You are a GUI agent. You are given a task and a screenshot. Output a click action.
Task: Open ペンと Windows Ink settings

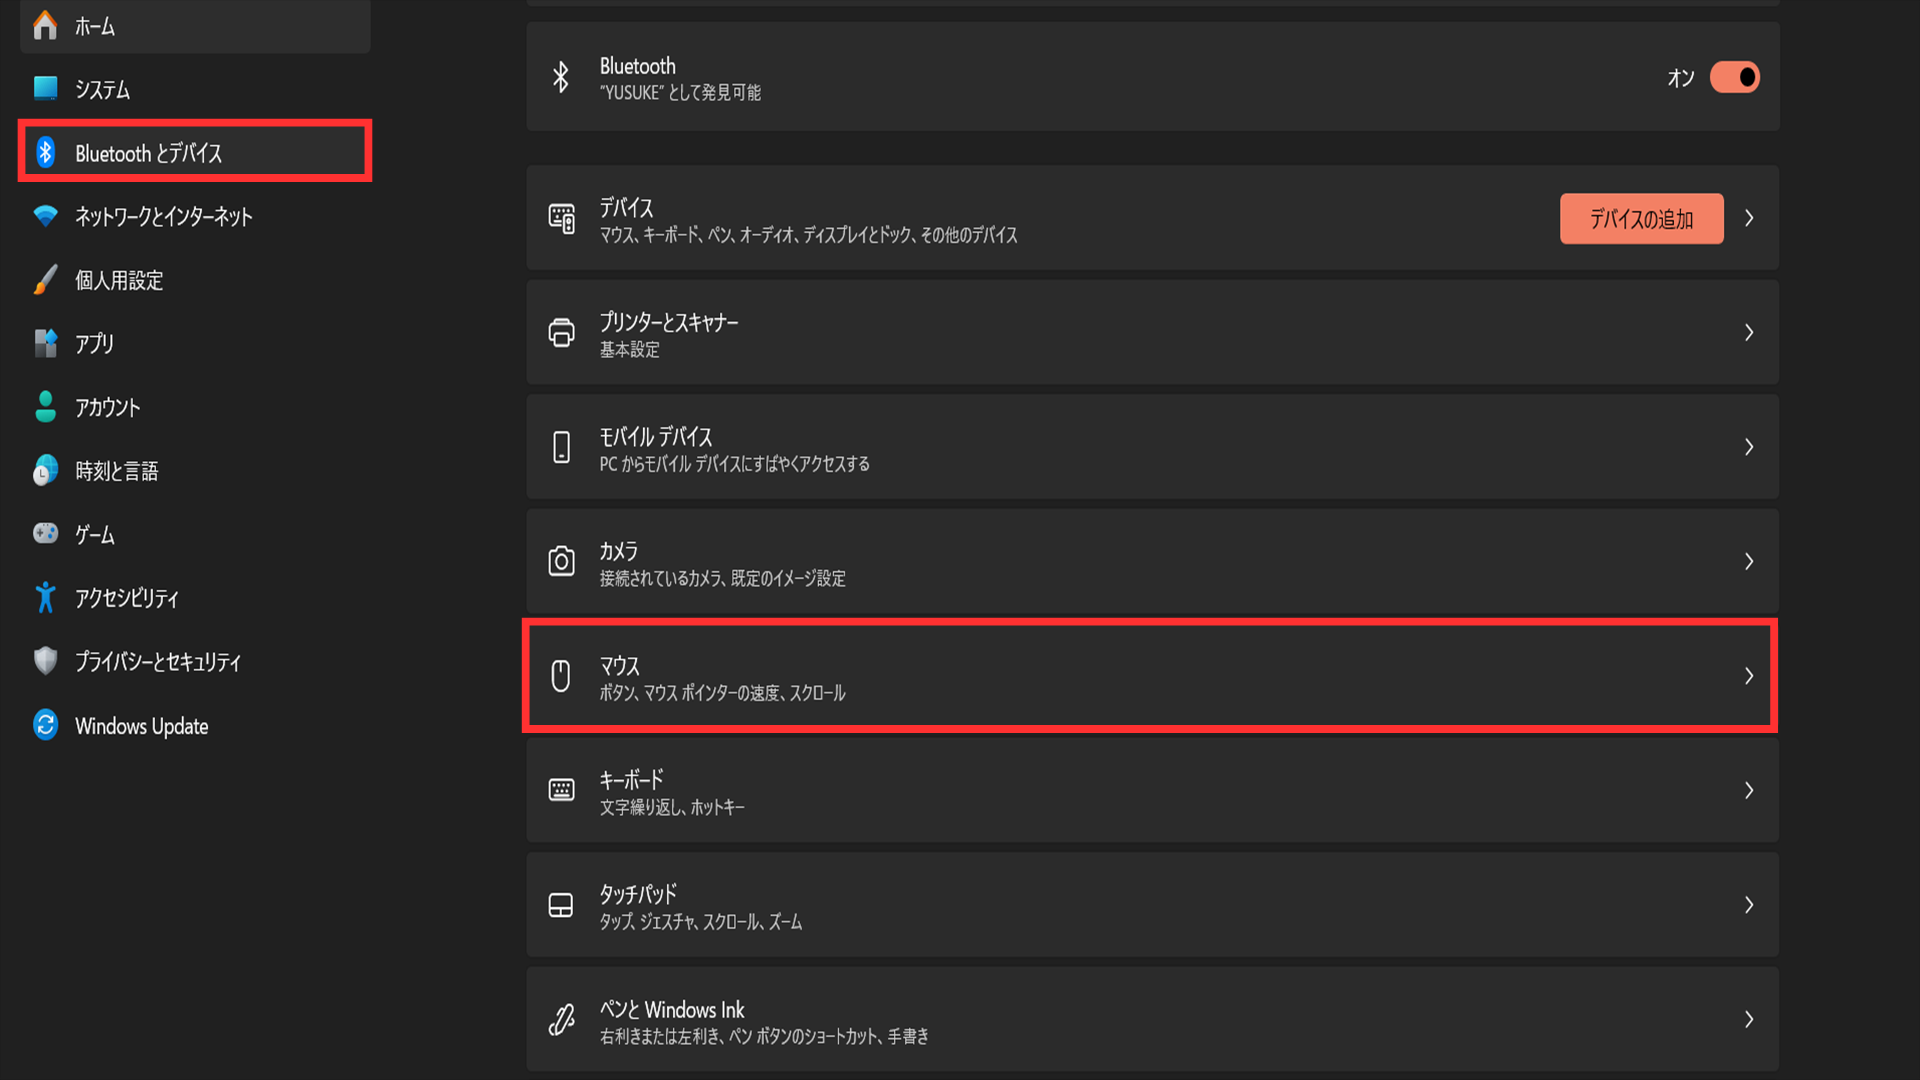(1150, 1019)
